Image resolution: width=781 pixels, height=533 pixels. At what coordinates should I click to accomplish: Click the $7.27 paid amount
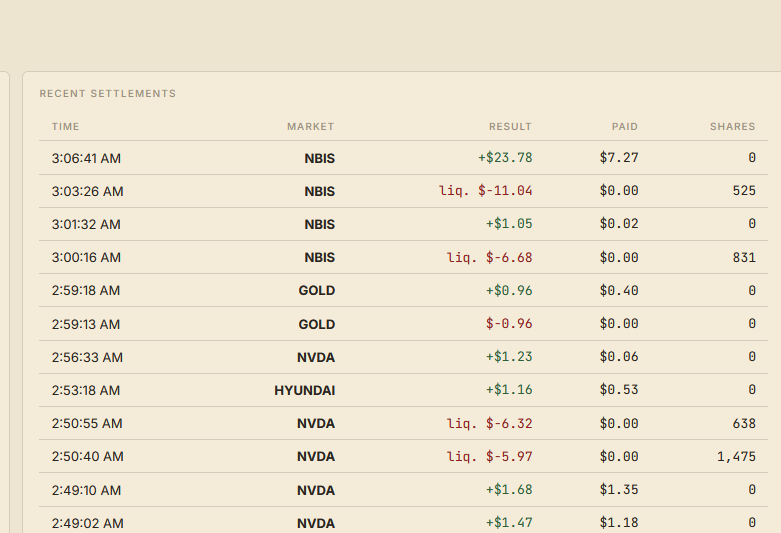point(619,158)
